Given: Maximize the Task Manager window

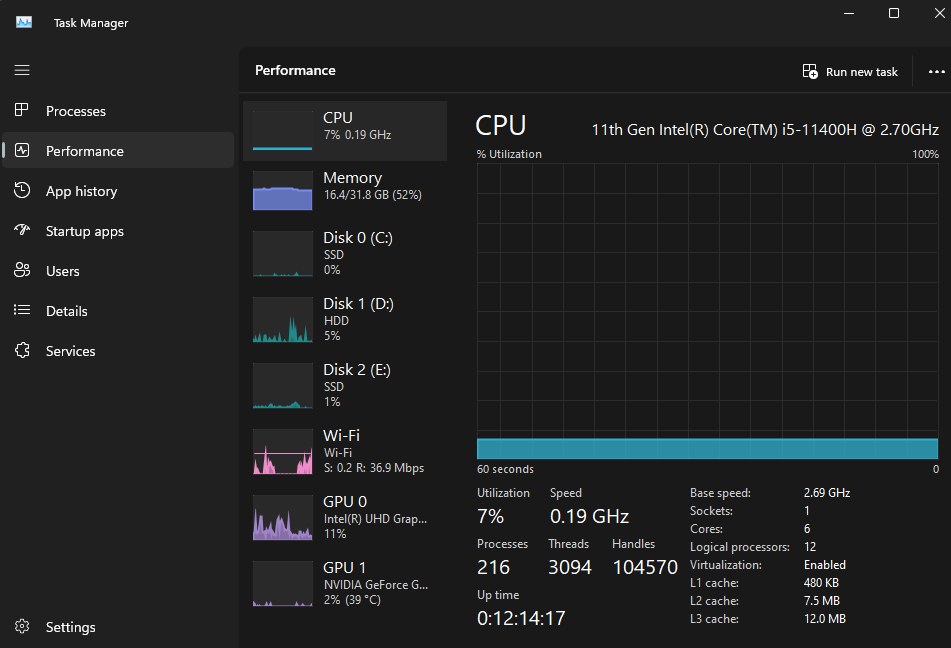Looking at the screenshot, I should (894, 13).
